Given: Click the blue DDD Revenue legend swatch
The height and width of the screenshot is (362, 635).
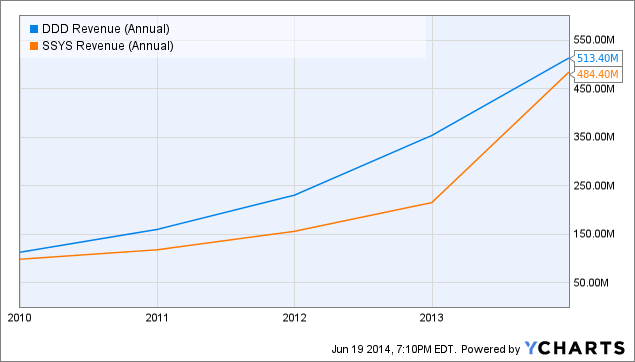Looking at the screenshot, I should point(34,29).
